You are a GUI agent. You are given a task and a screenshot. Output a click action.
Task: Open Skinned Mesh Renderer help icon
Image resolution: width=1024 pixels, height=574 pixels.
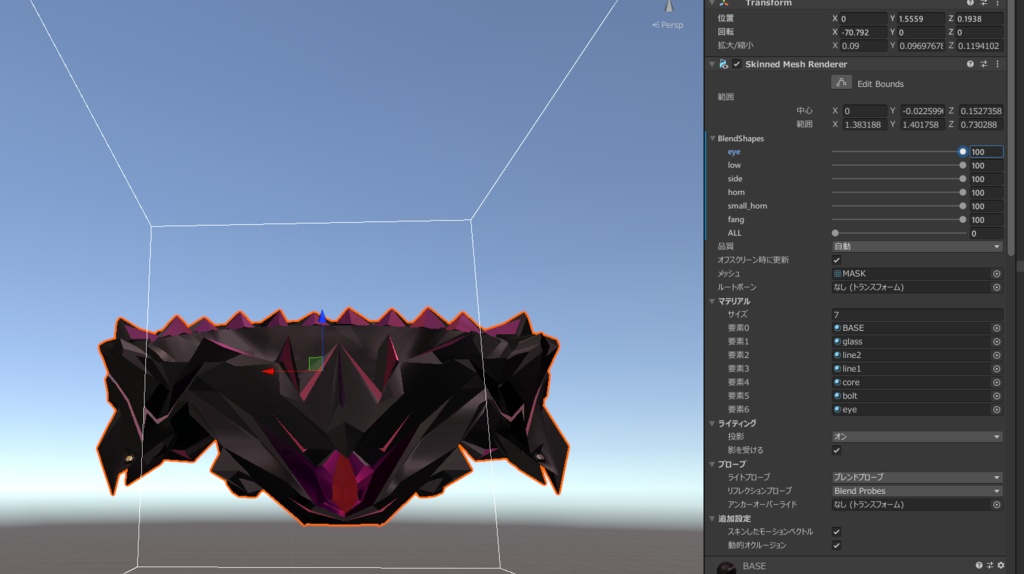pyautogui.click(x=970, y=64)
